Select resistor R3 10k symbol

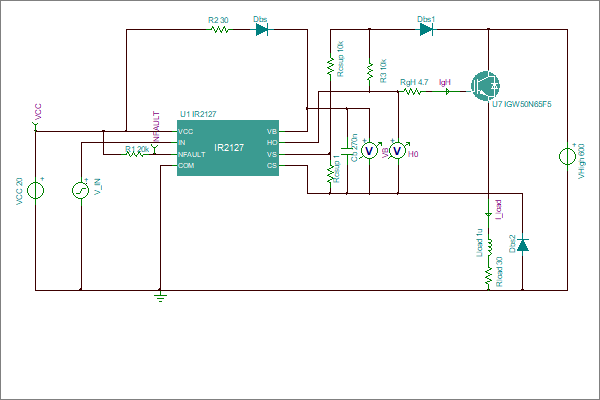point(370,70)
